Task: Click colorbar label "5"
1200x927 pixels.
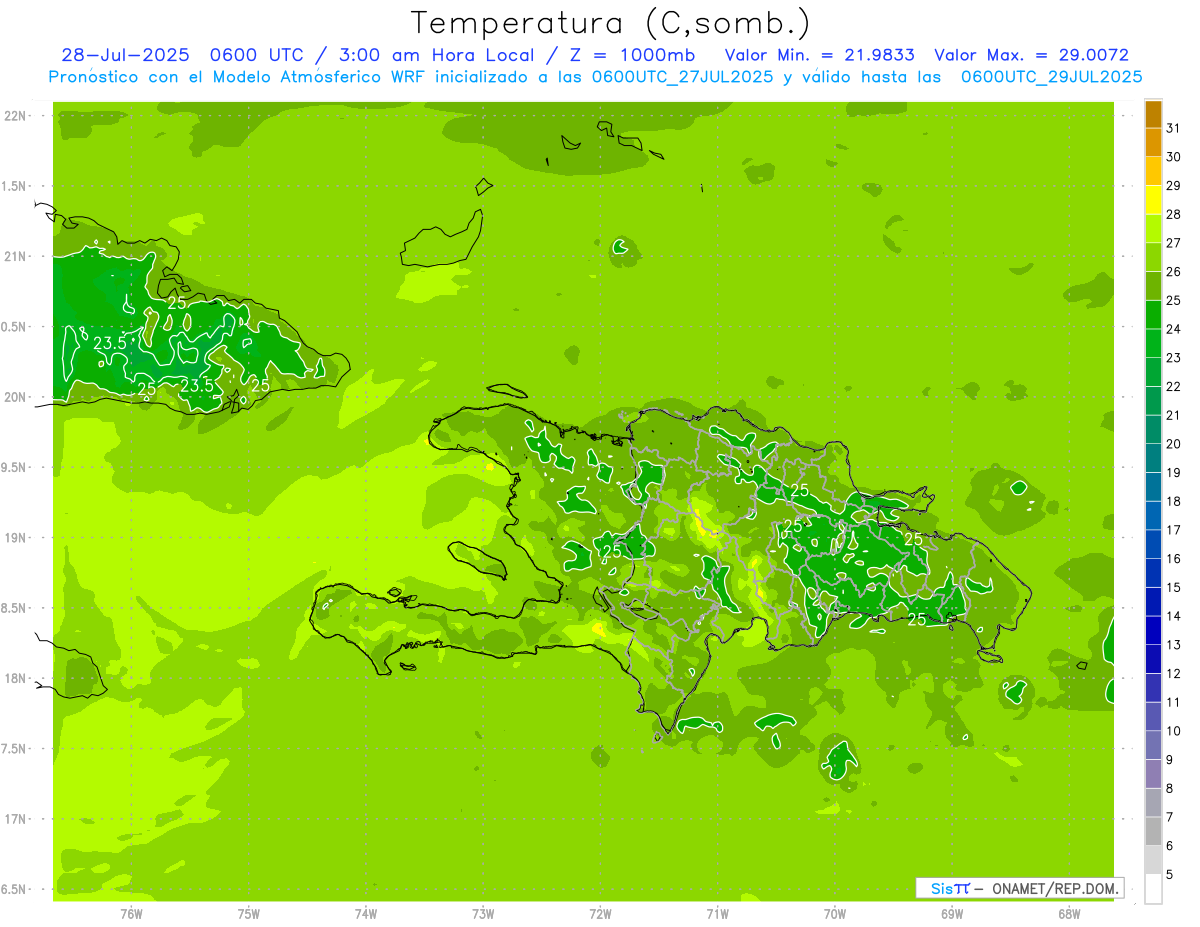Action: 1169,875
